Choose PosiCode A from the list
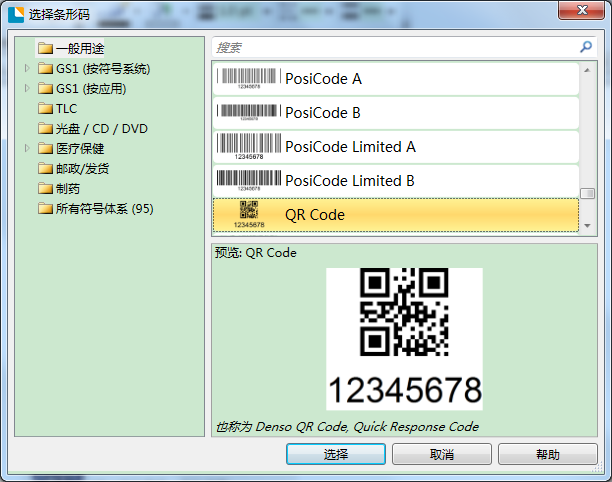 pos(396,78)
